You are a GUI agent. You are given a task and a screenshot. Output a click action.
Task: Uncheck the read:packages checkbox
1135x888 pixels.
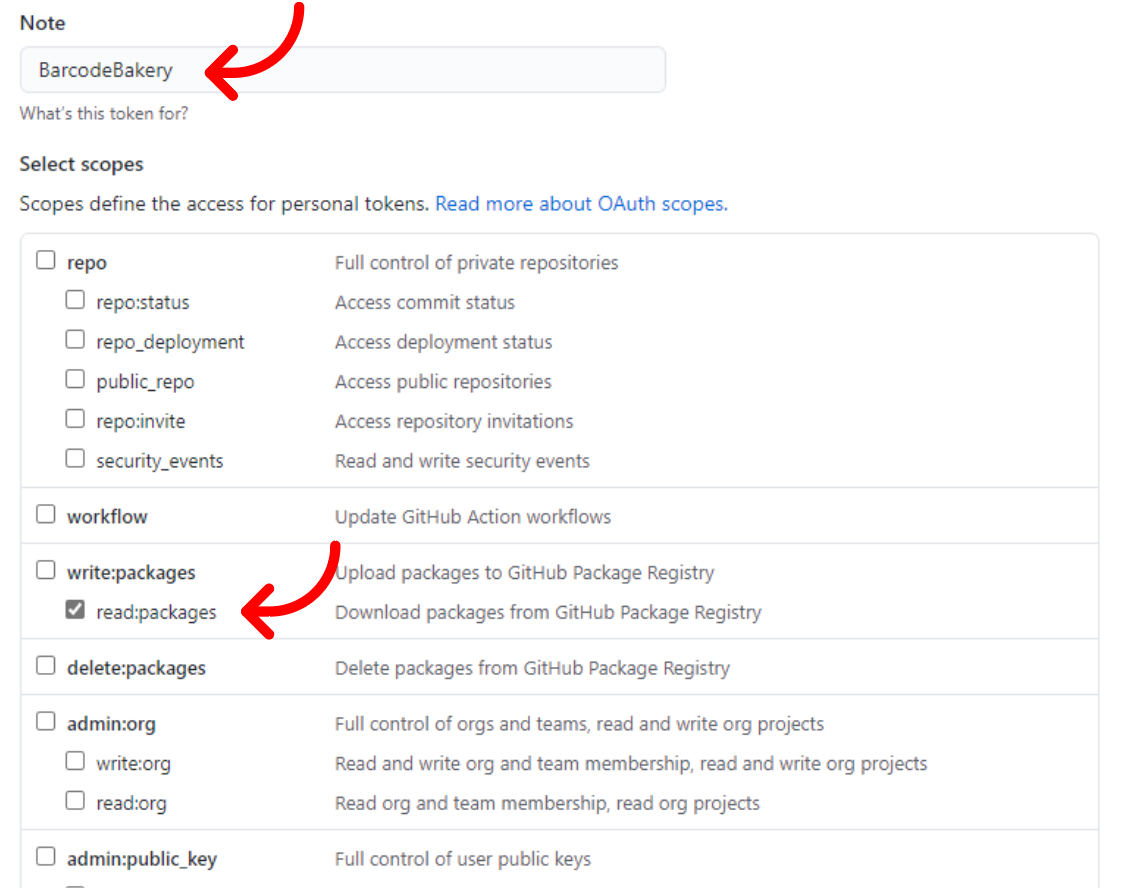[75, 609]
